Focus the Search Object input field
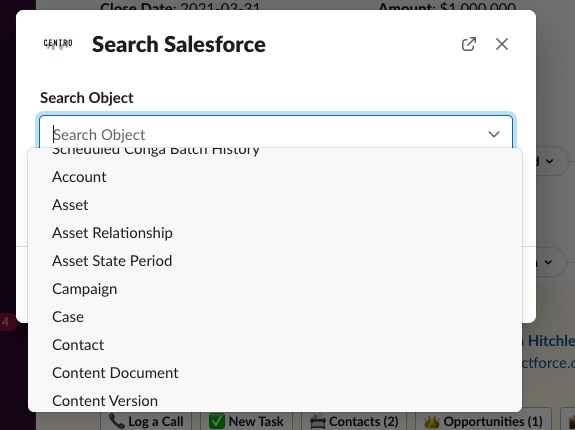 [276, 132]
